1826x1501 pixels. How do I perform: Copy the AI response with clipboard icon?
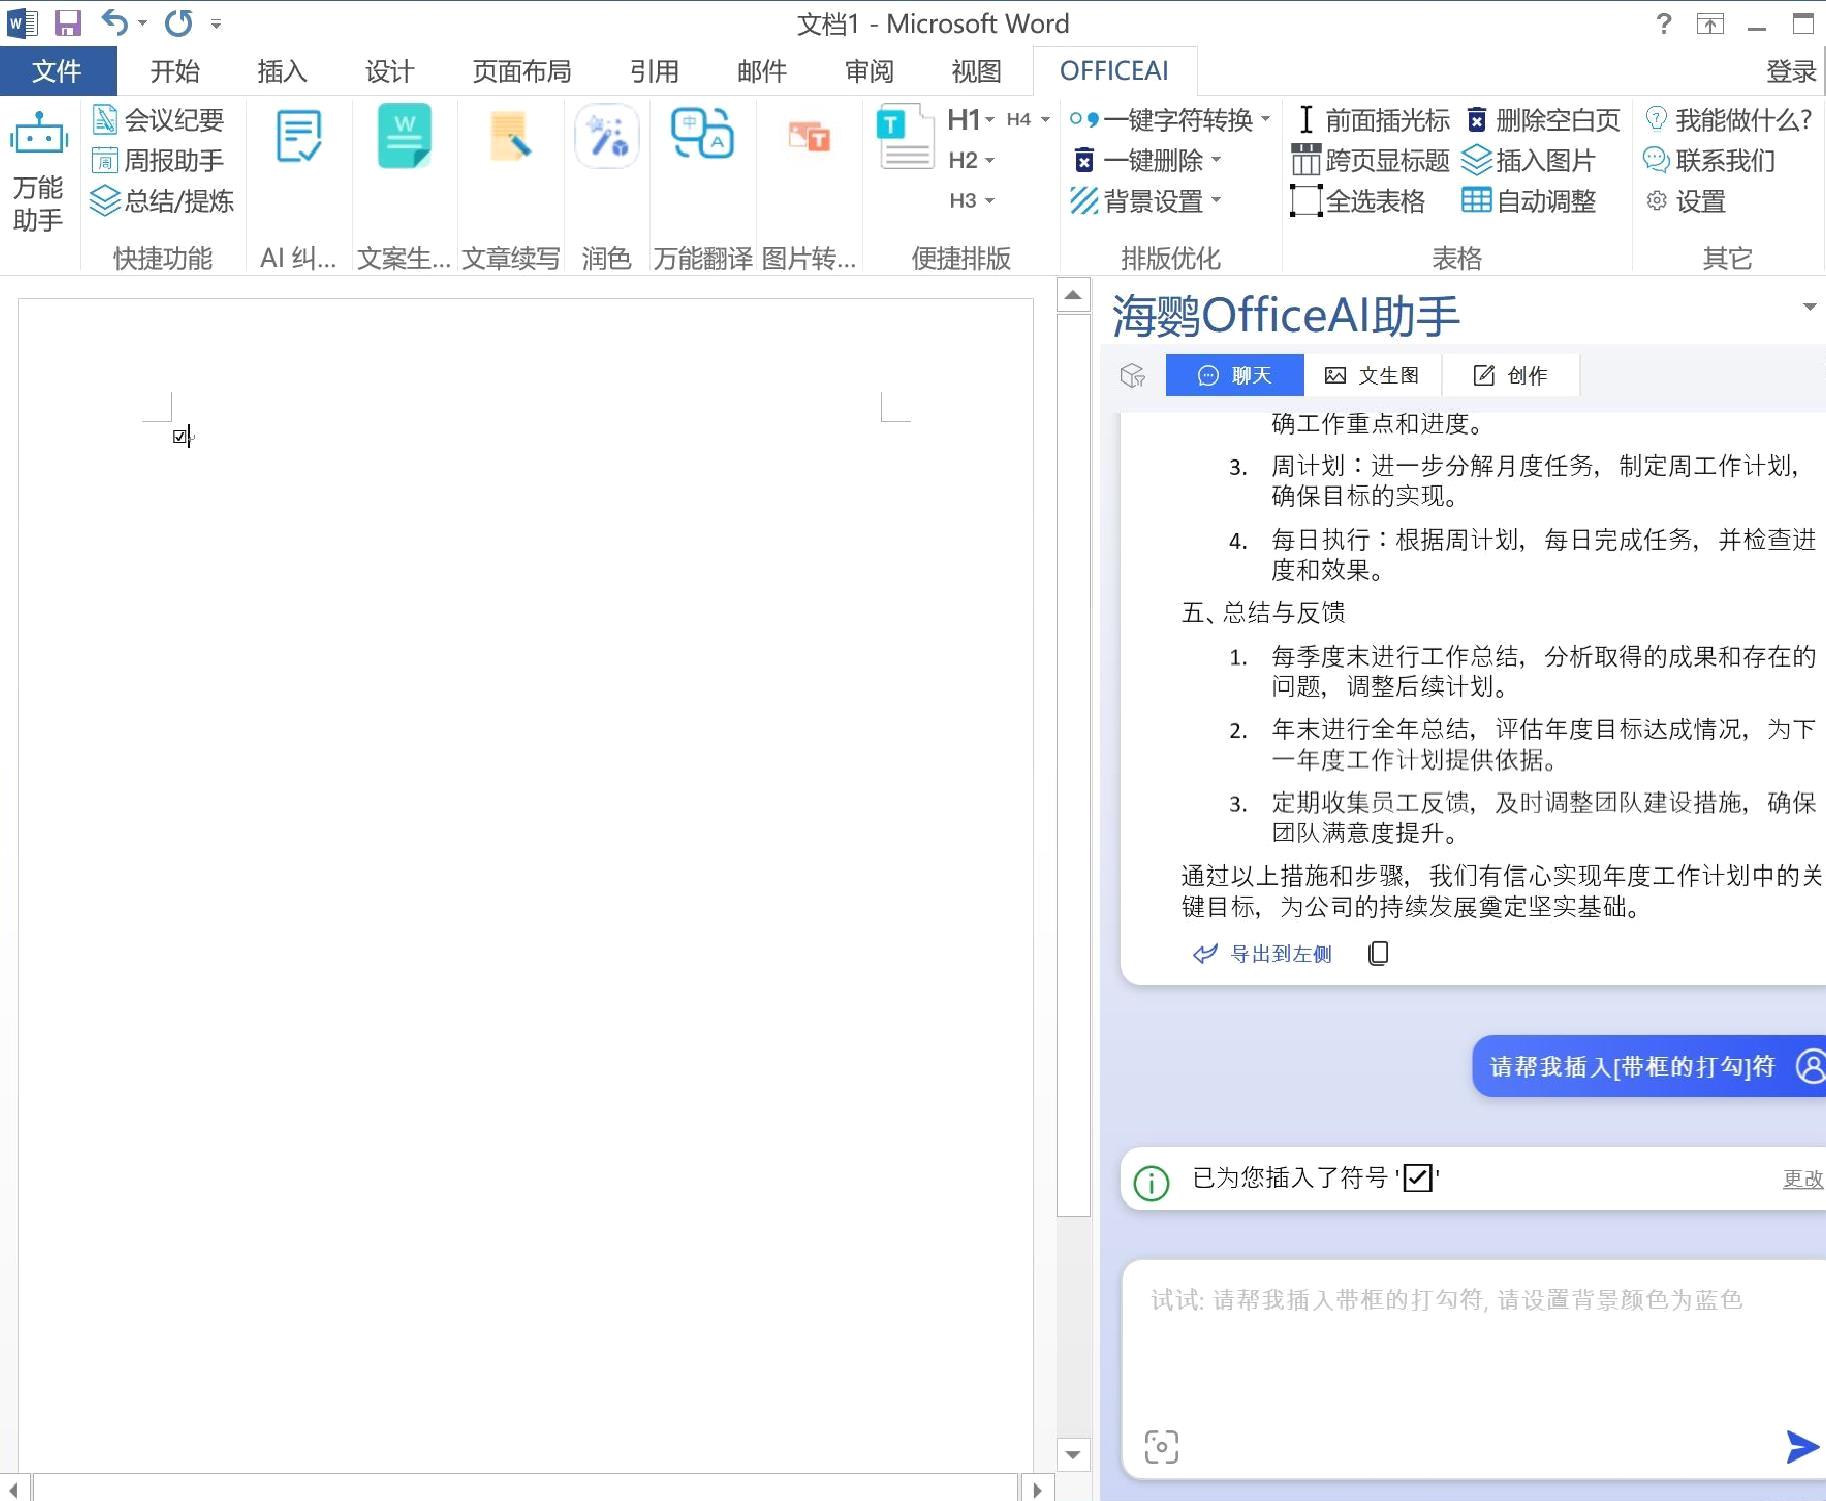1378,953
